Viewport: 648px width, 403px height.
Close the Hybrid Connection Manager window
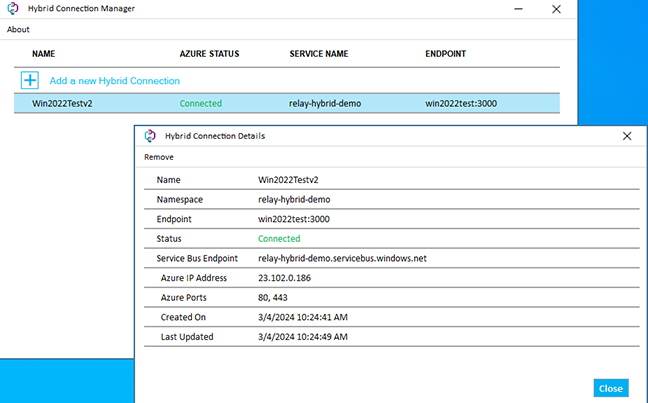coord(556,9)
